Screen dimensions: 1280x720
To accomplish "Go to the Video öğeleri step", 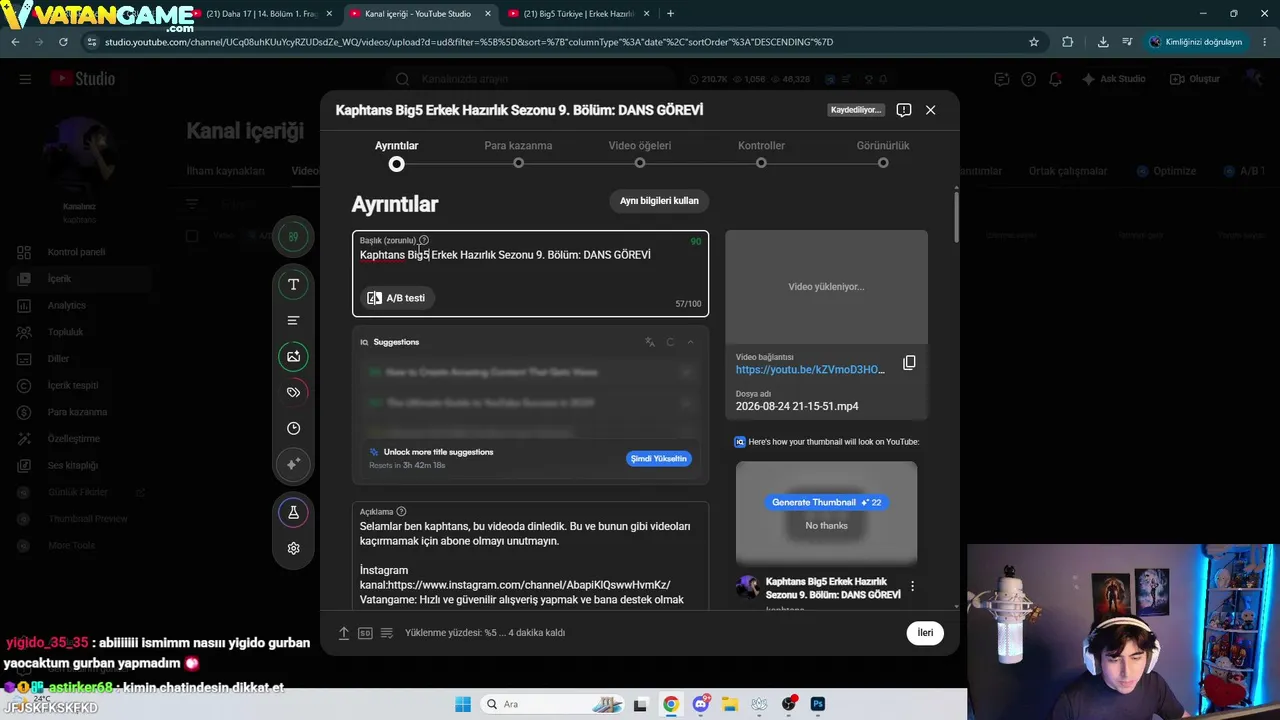I will point(640,154).
